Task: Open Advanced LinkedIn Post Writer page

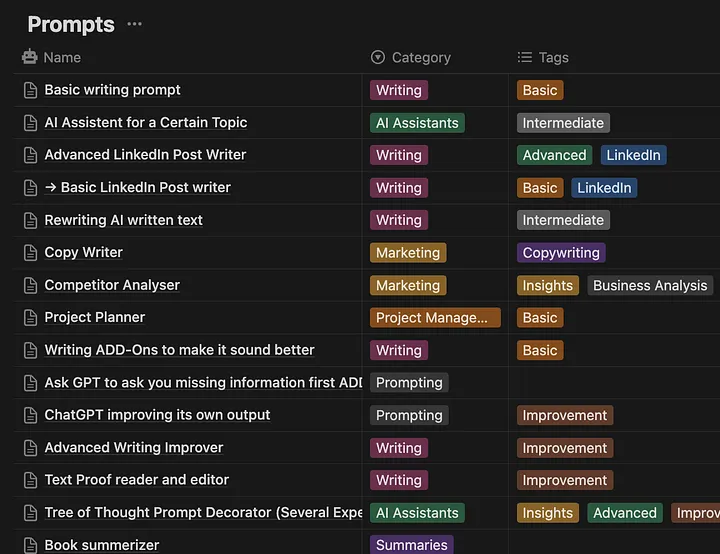Action: click(x=145, y=155)
